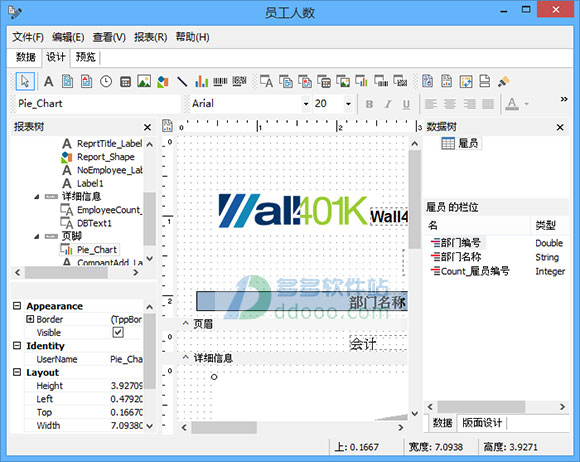Select the Line drawing tool

pos(182,81)
